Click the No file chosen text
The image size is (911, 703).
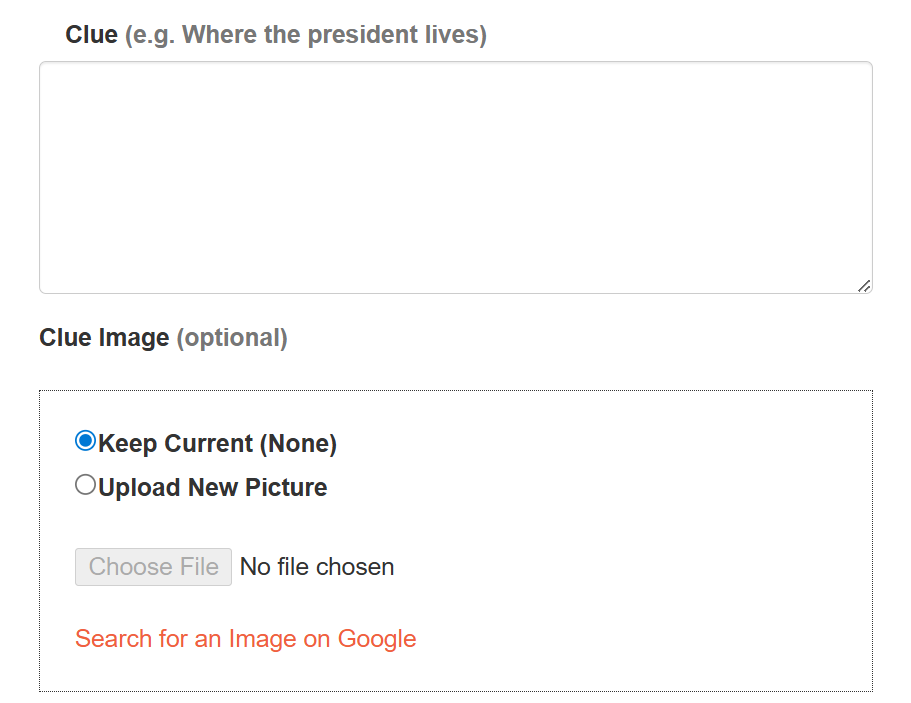click(317, 567)
